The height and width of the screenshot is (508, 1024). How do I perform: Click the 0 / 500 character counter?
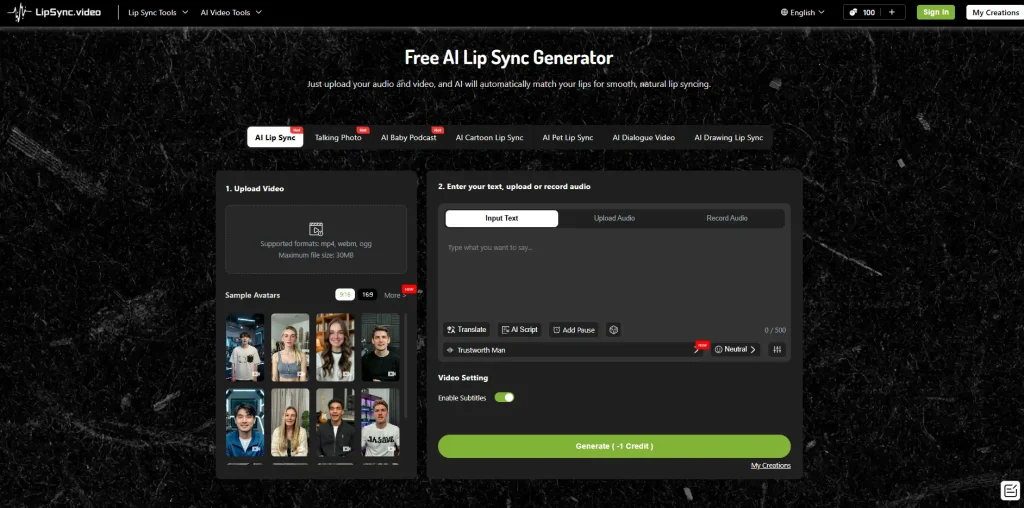point(775,330)
